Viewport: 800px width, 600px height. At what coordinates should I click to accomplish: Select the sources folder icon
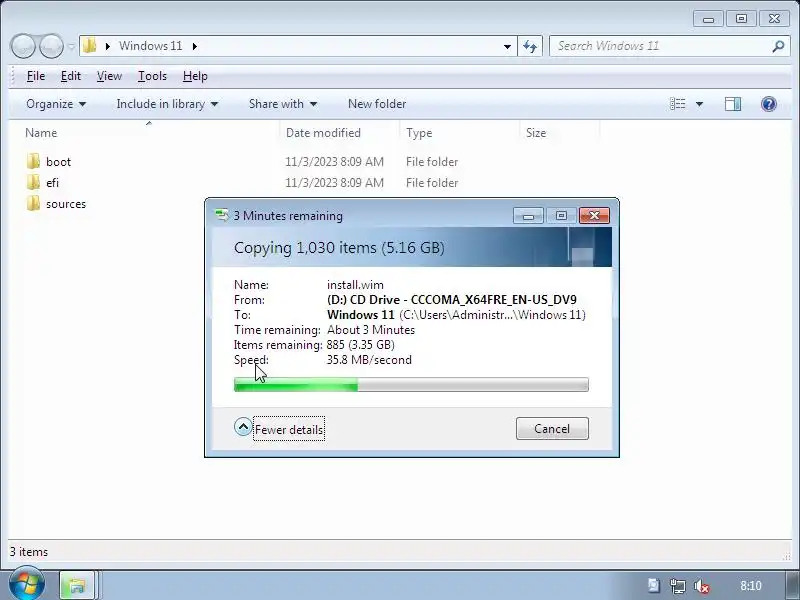[x=33, y=204]
